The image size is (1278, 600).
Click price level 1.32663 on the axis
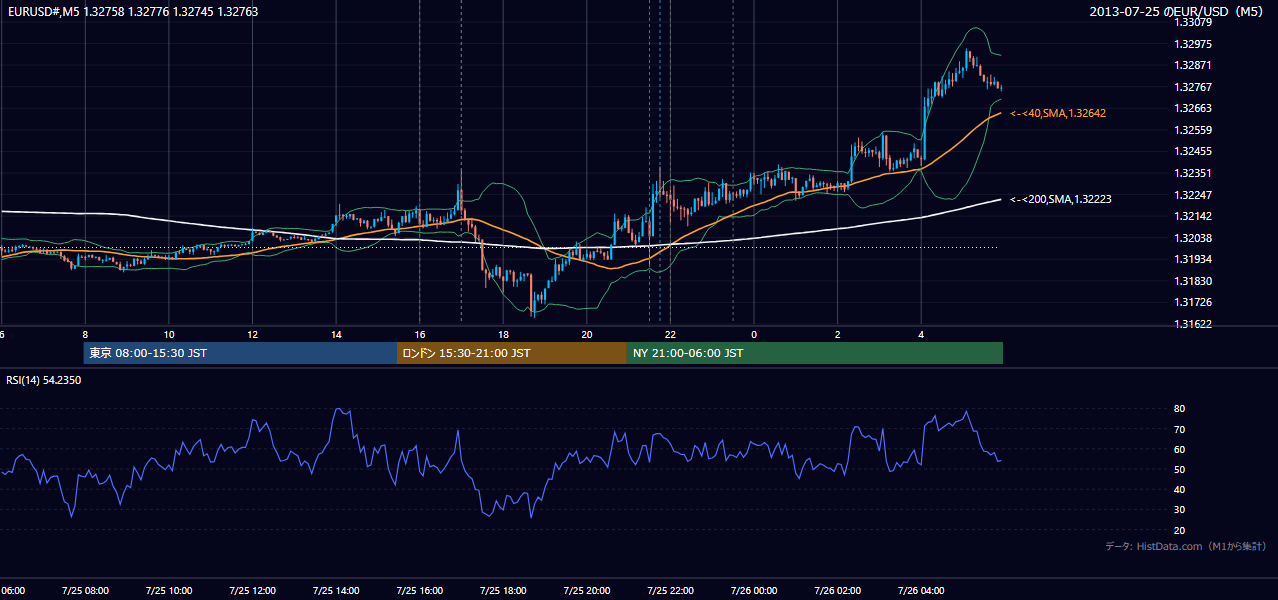click(1192, 108)
